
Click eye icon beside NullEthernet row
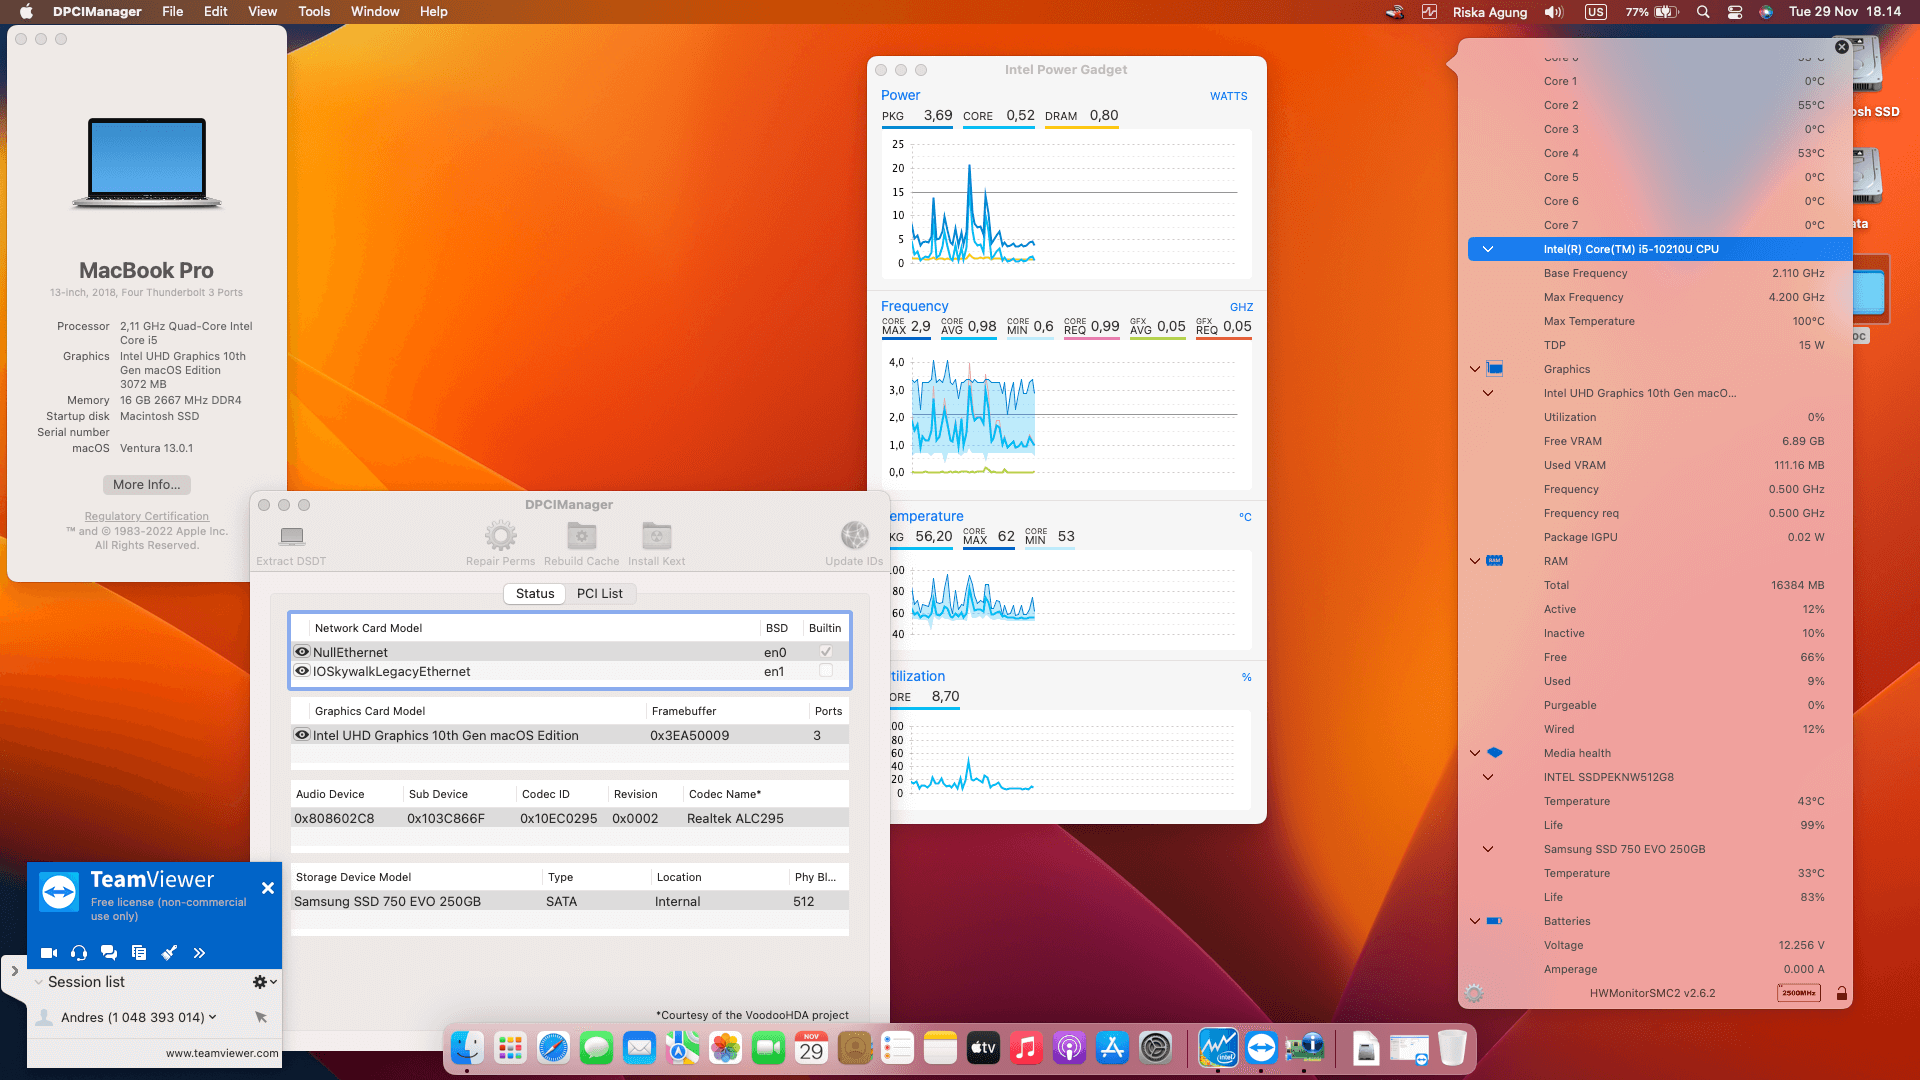[301, 652]
